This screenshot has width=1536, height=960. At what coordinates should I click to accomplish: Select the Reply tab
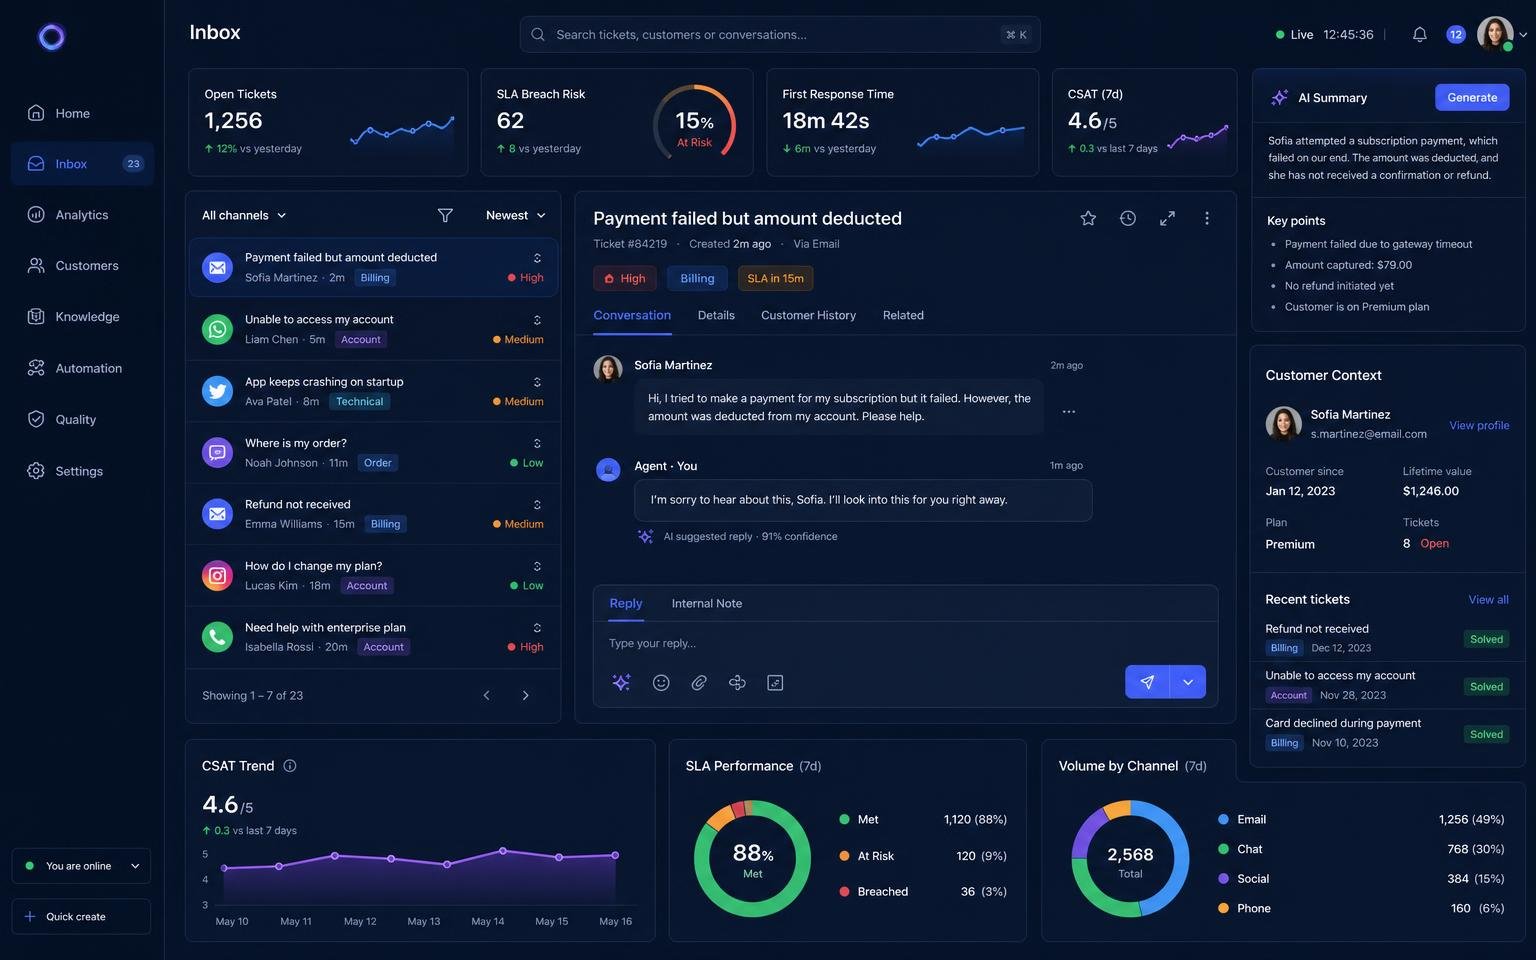click(626, 603)
